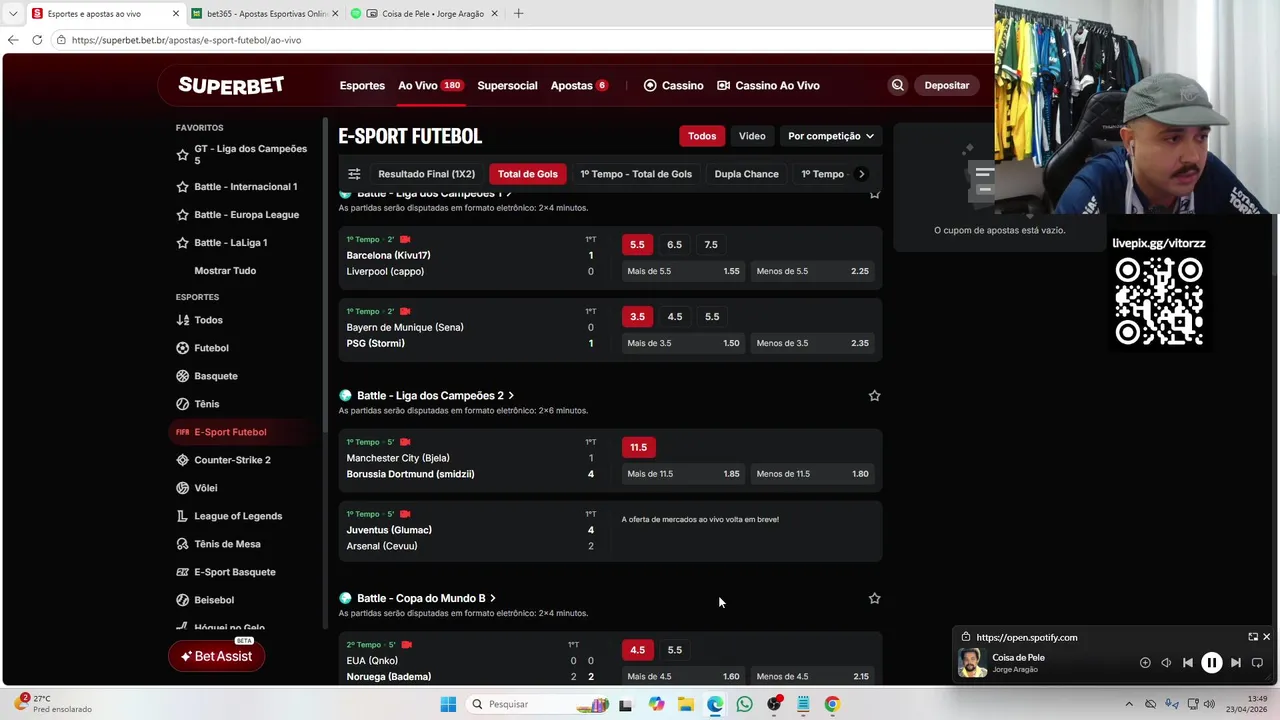Click Mostrar Tudo in favorites
The image size is (1280, 720).
pos(225,271)
